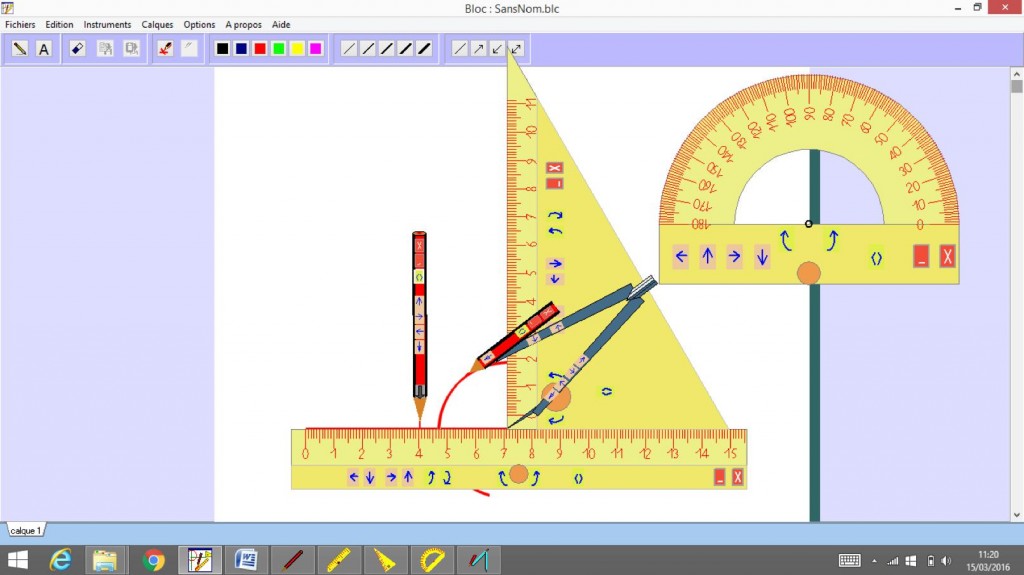Rotate the protractor clockwise using curved arrow
Image resolution: width=1024 pixels, height=575 pixels.
point(832,241)
